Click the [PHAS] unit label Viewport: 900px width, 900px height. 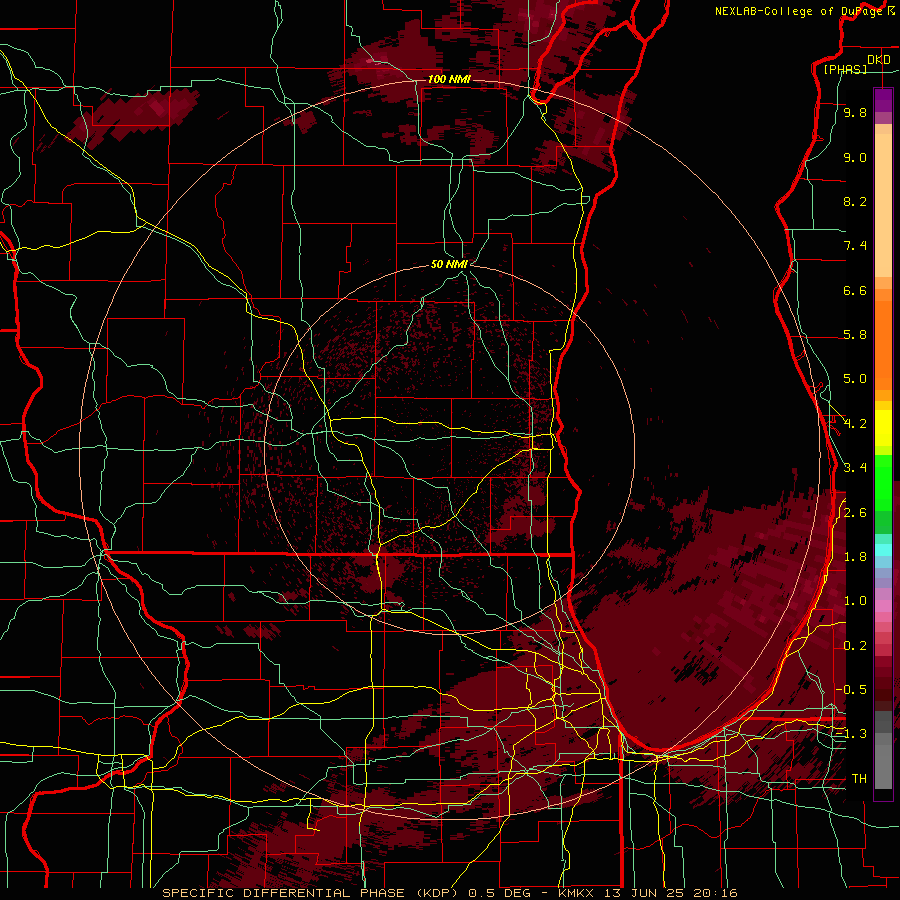click(x=845, y=69)
